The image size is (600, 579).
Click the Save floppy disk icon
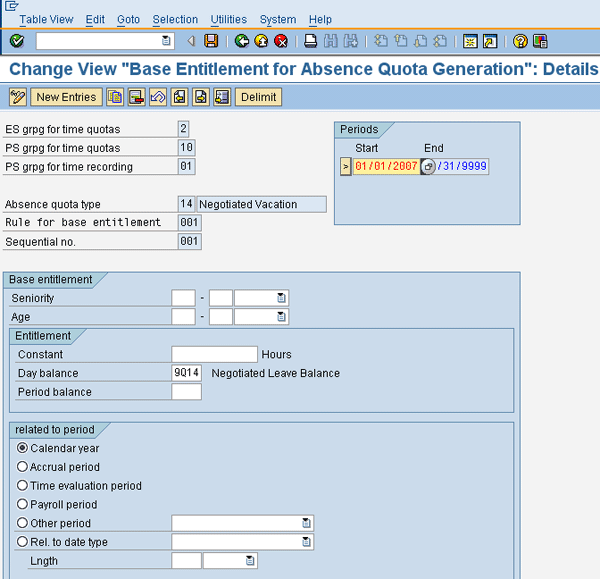[211, 41]
